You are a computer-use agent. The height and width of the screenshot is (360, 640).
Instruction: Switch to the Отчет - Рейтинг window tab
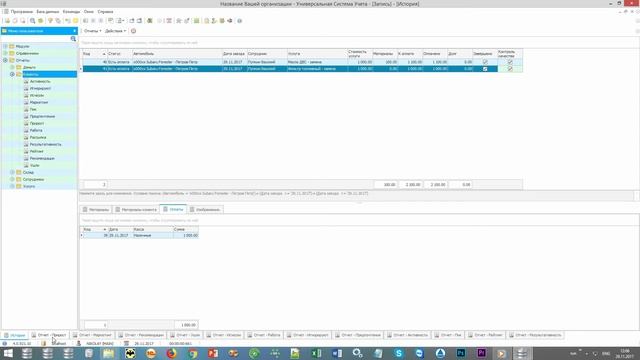pyautogui.click(x=485, y=335)
